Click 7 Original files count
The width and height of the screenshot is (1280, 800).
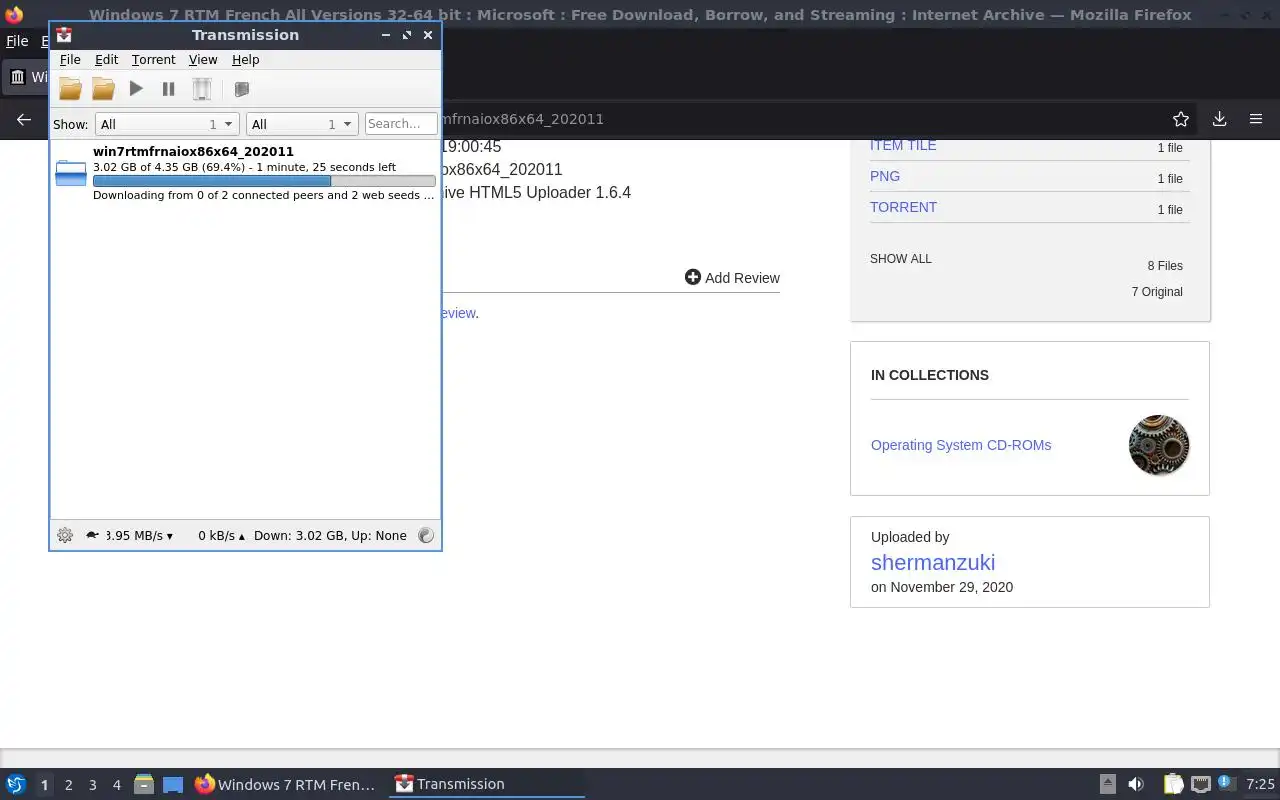click(1157, 292)
